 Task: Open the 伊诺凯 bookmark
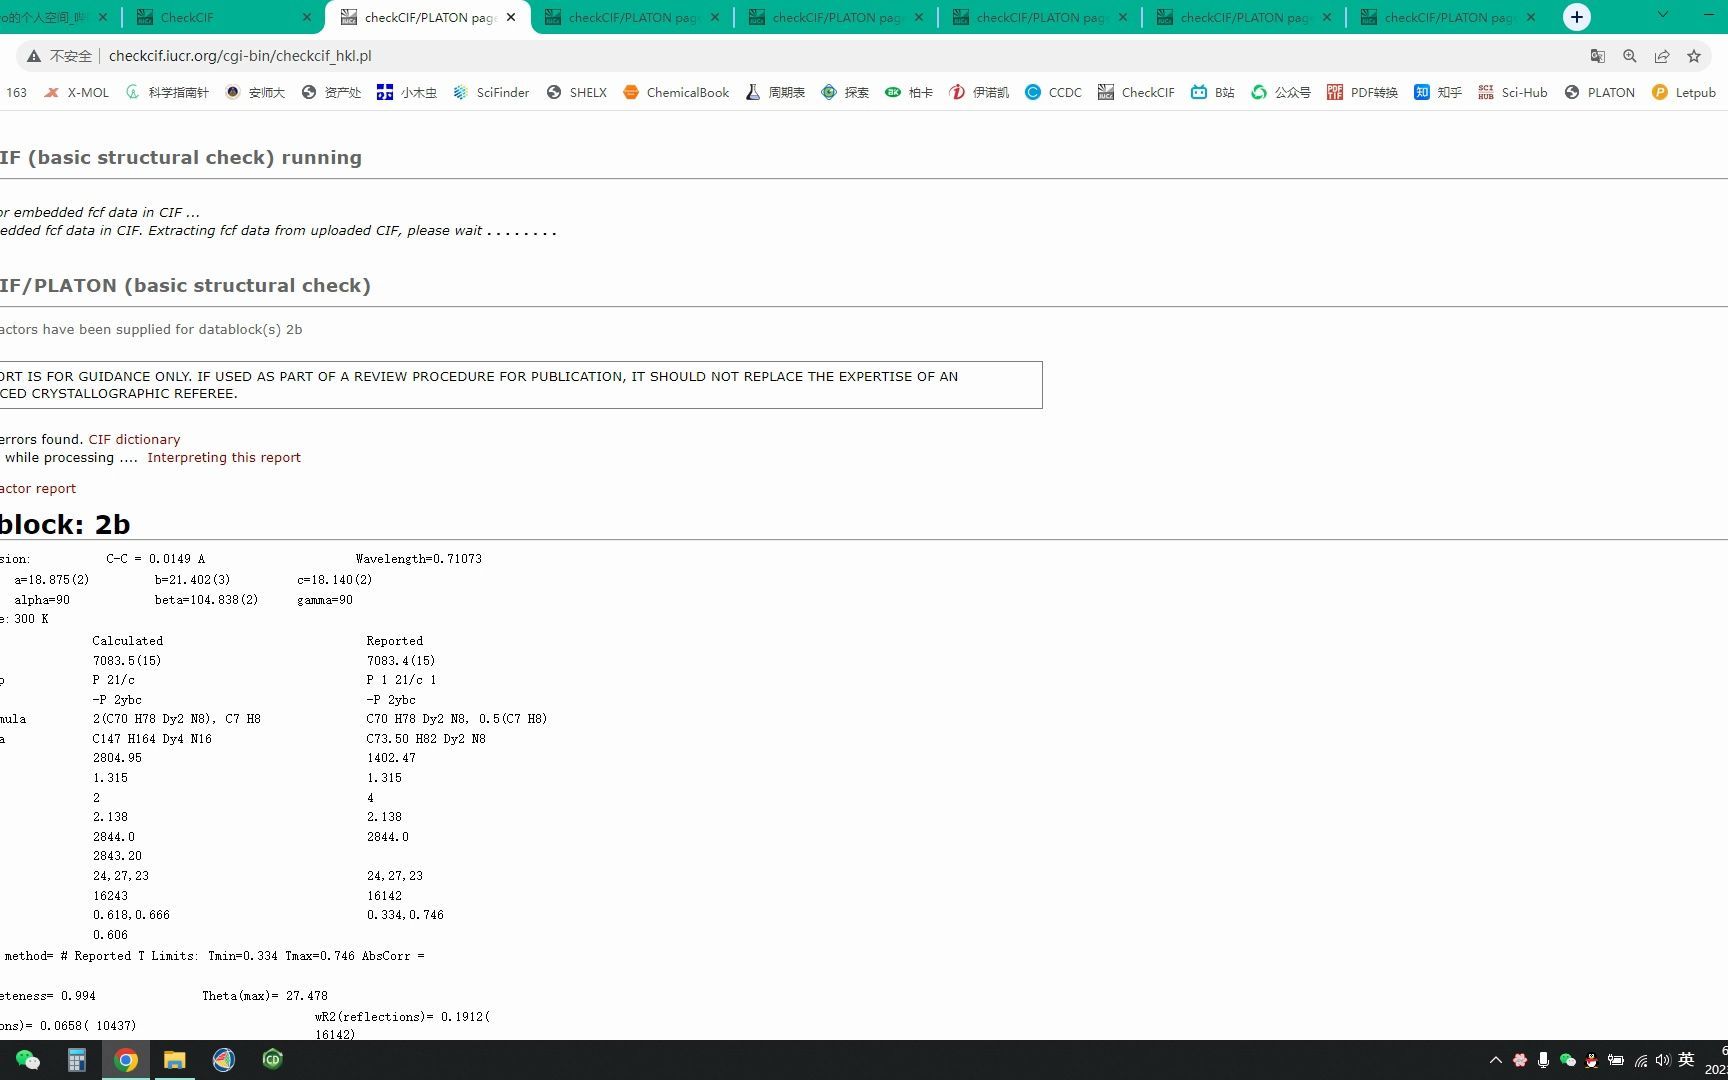(x=979, y=92)
